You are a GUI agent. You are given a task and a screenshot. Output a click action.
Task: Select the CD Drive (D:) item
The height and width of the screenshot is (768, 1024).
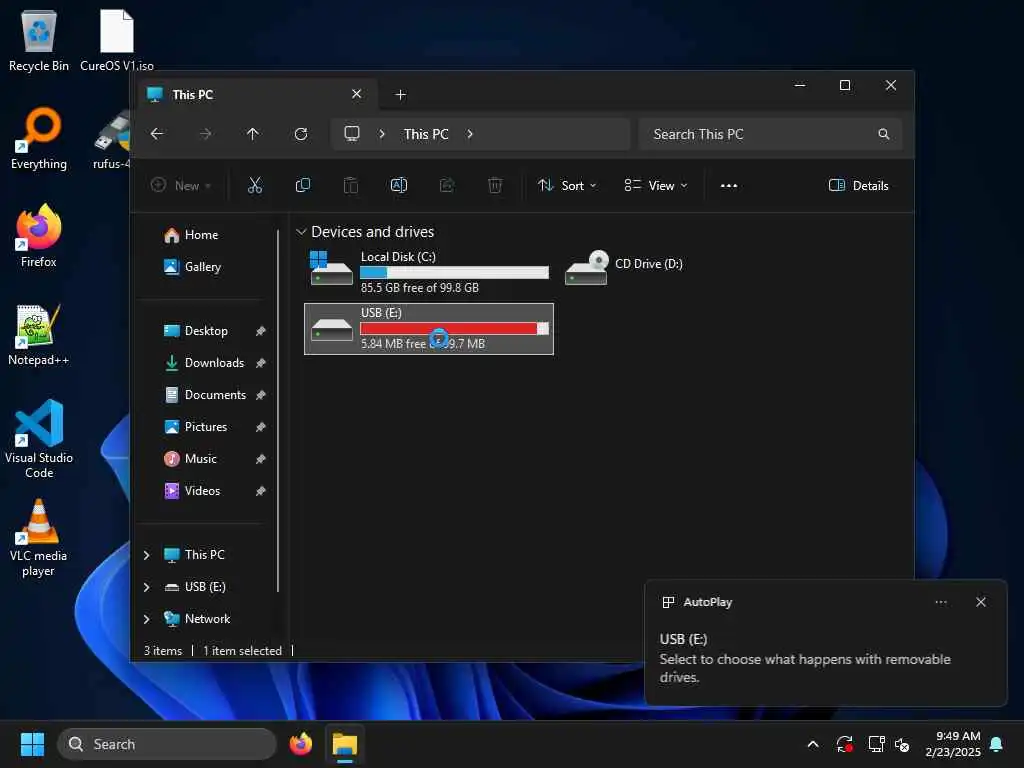[x=624, y=267]
